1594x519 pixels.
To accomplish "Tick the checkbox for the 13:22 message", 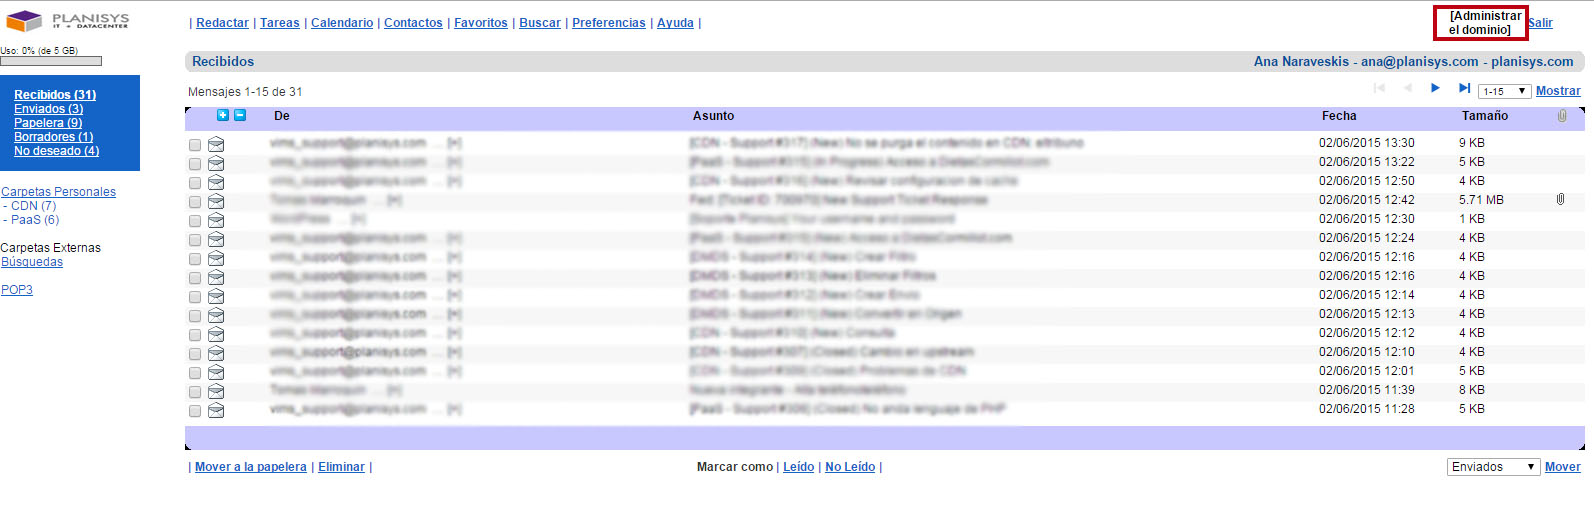I will coord(195,164).
